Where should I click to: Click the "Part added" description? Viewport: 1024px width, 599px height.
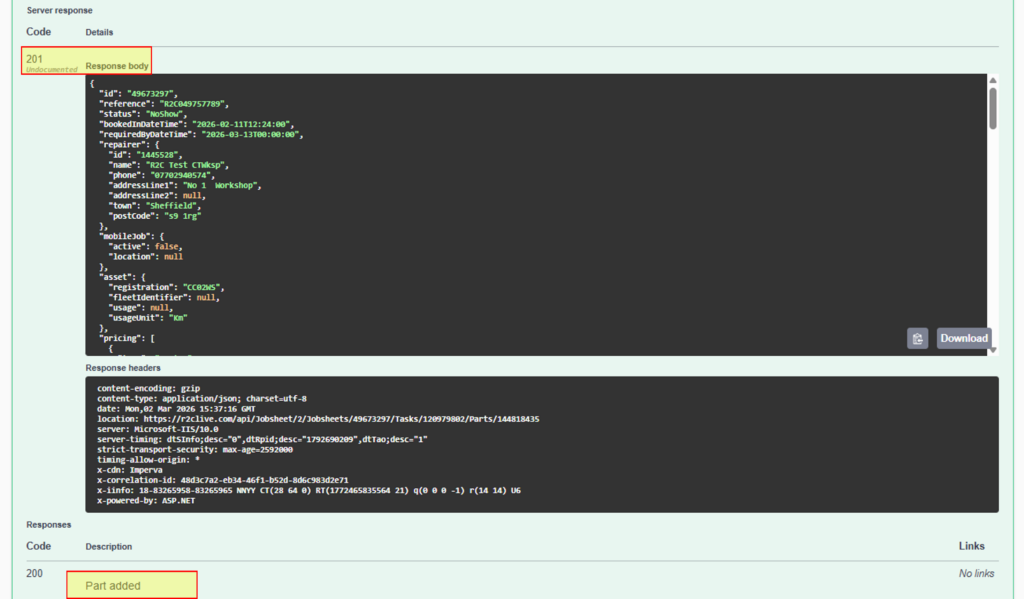coord(113,585)
